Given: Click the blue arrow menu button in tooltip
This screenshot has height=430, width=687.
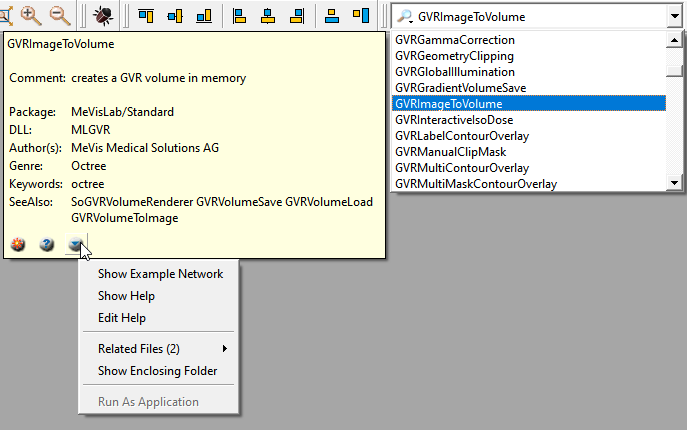Looking at the screenshot, I should click(x=75, y=244).
